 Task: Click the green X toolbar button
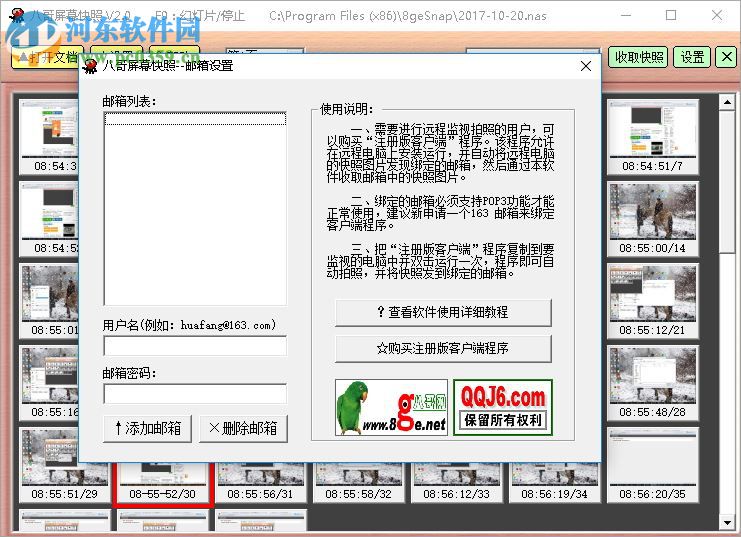coord(726,57)
